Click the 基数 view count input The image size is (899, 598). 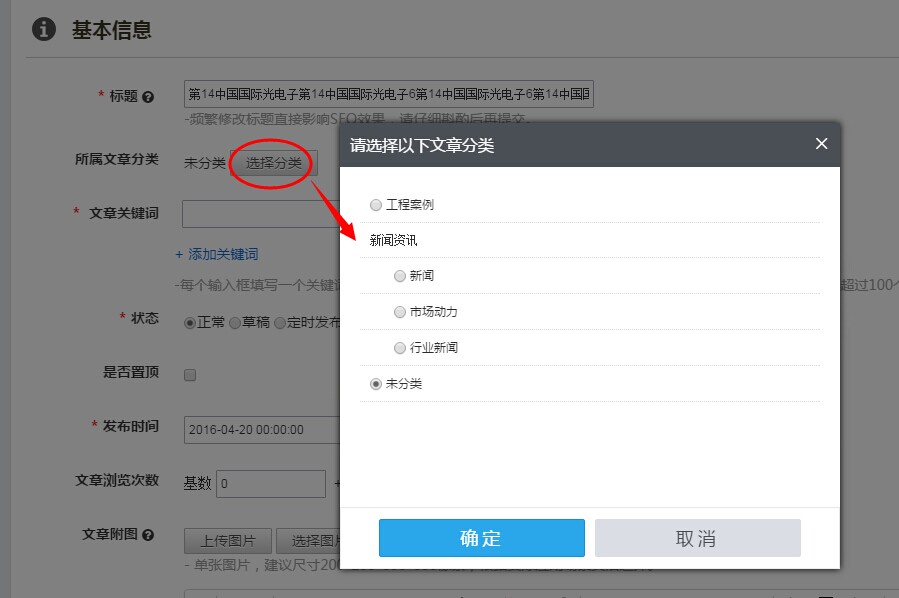click(270, 483)
